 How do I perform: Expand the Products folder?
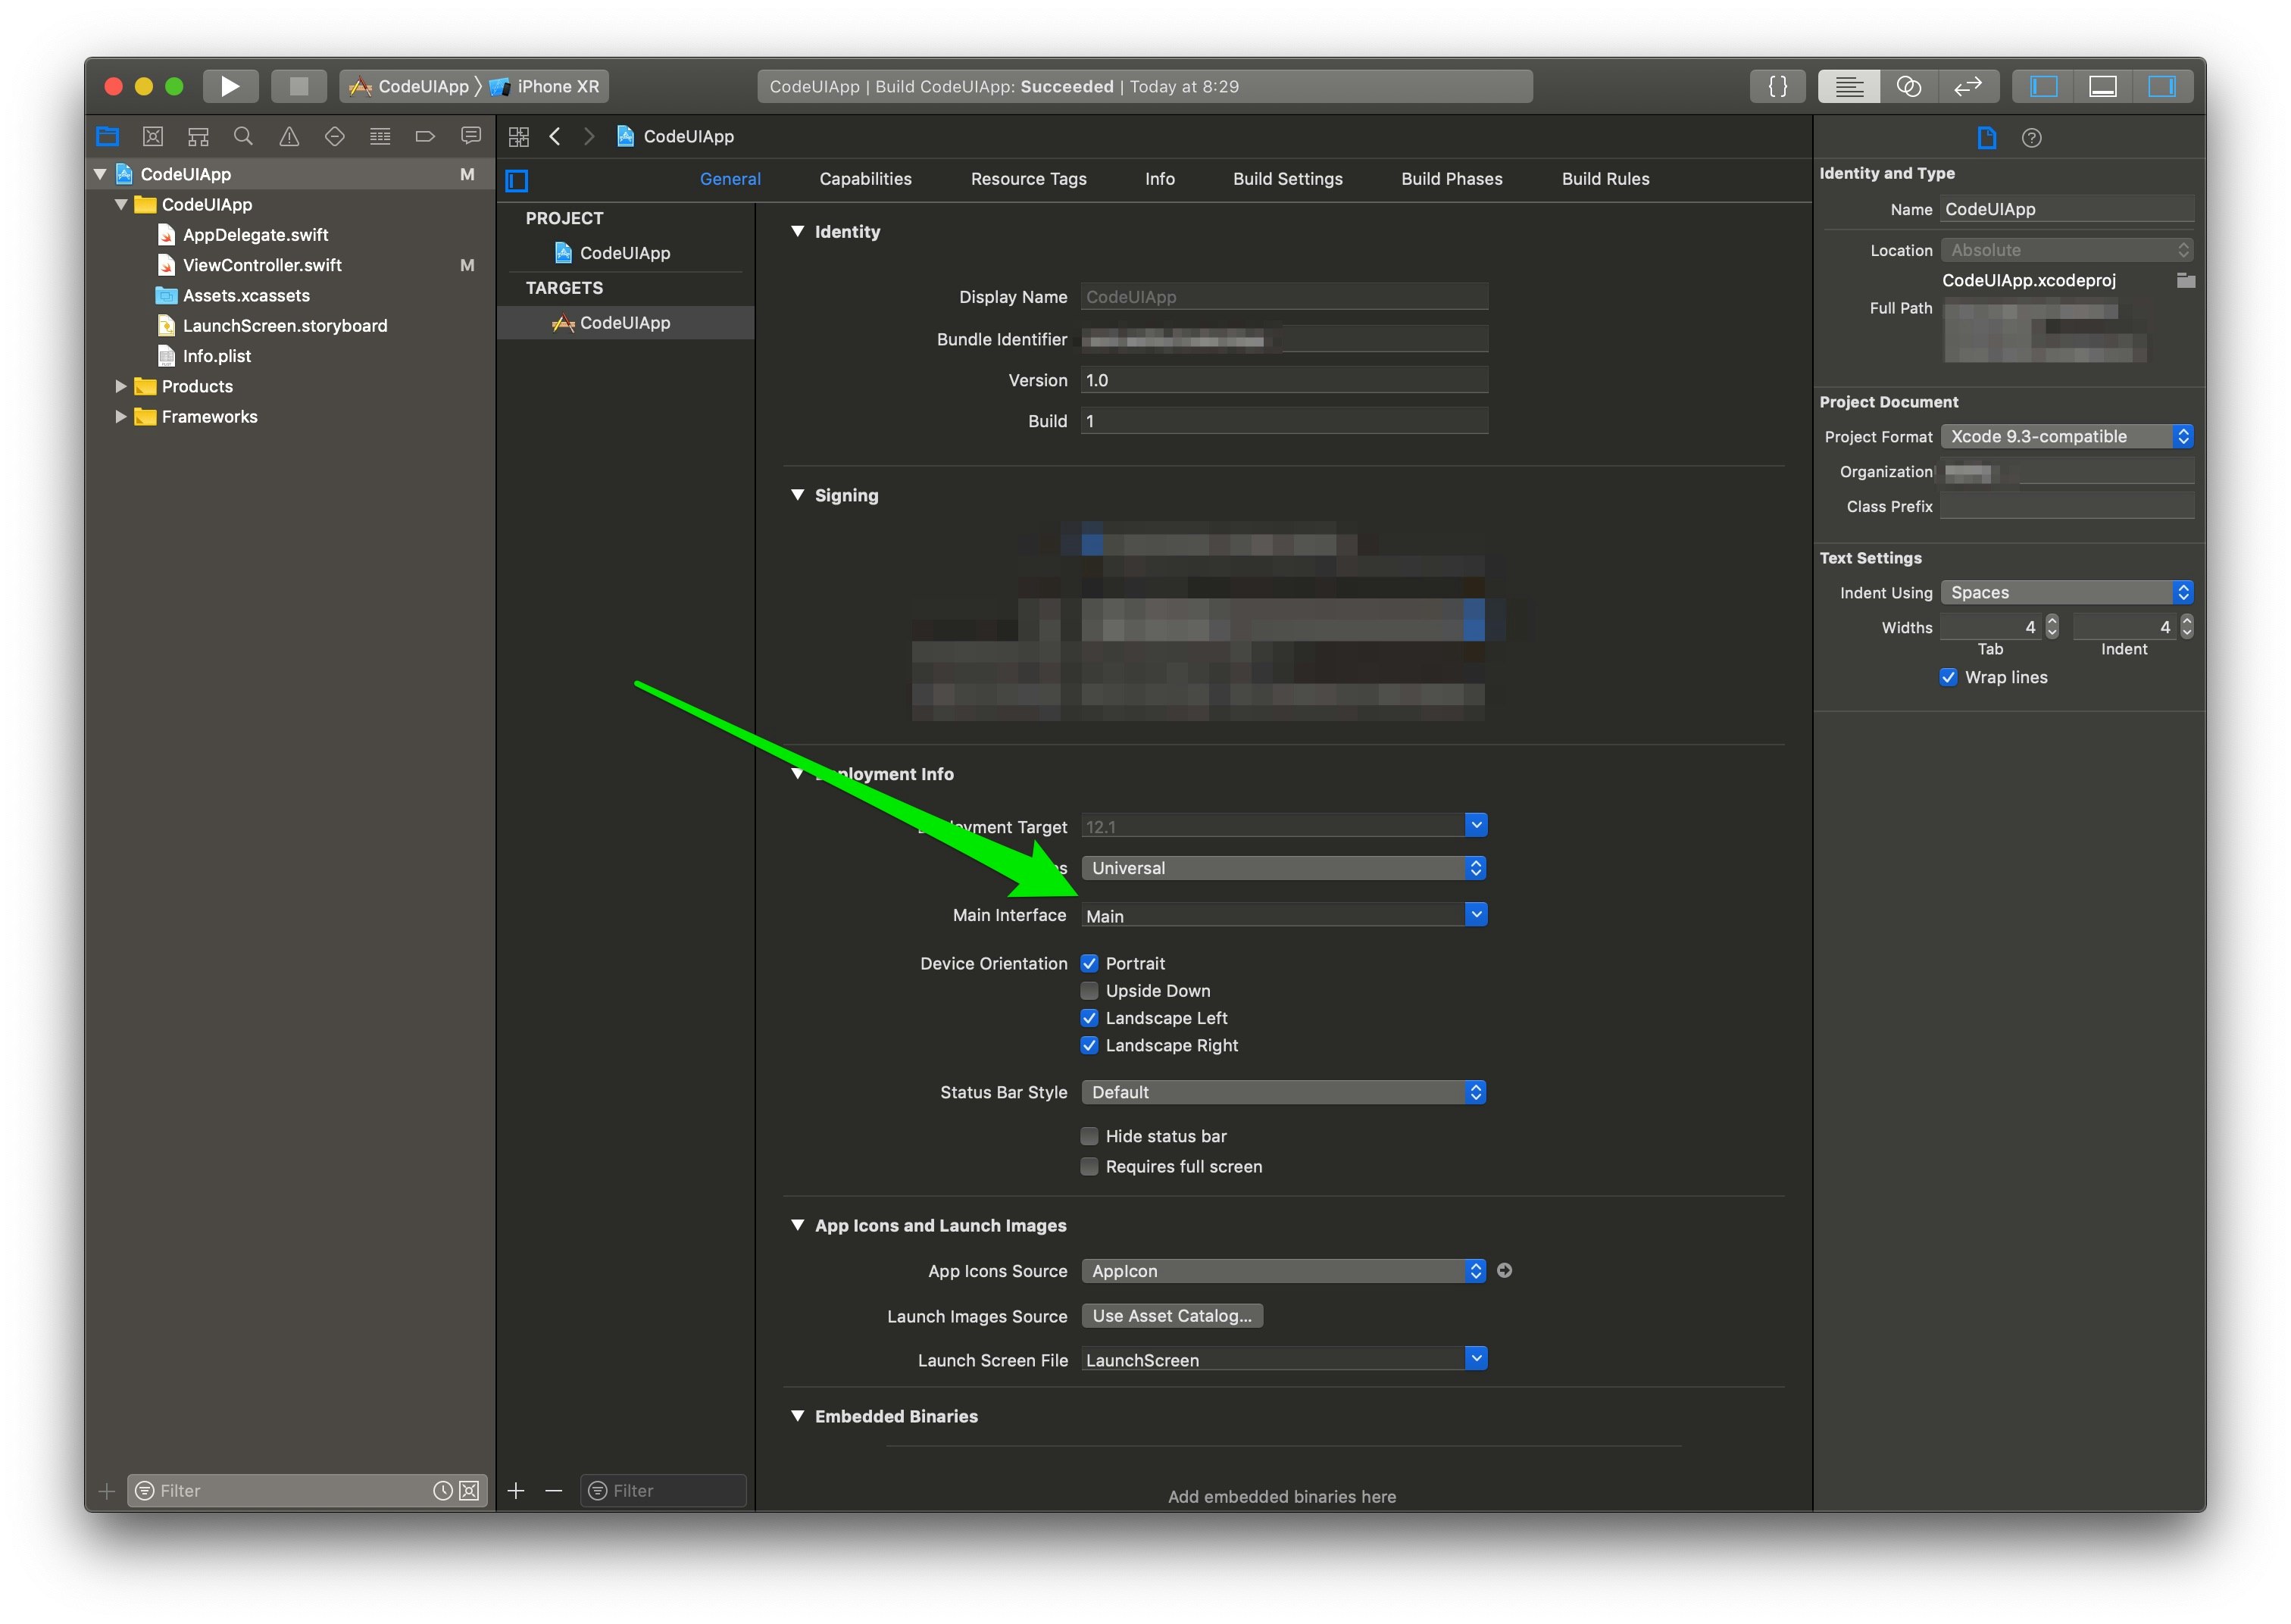point(120,387)
